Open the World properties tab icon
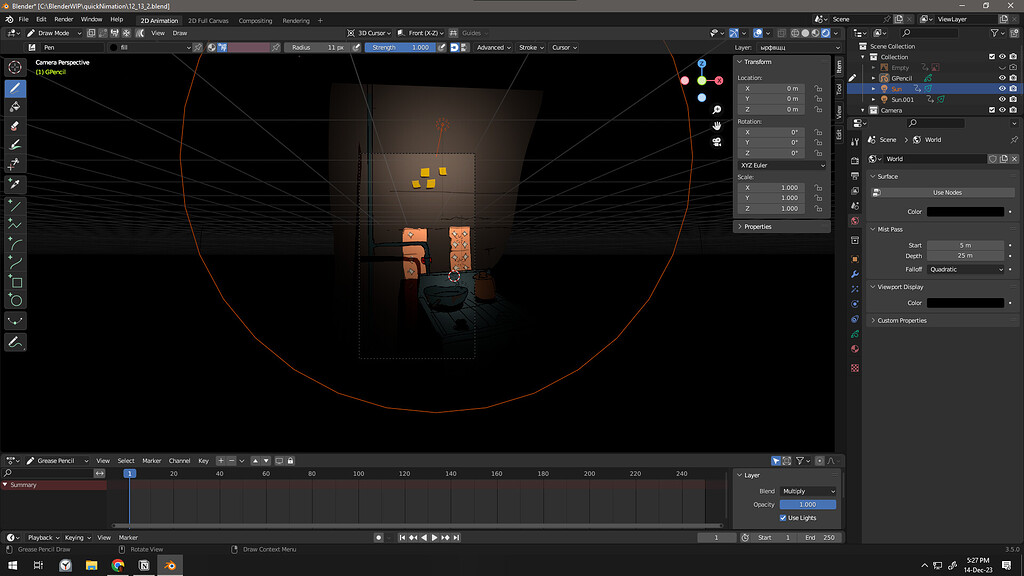The width and height of the screenshot is (1024, 576). click(855, 221)
